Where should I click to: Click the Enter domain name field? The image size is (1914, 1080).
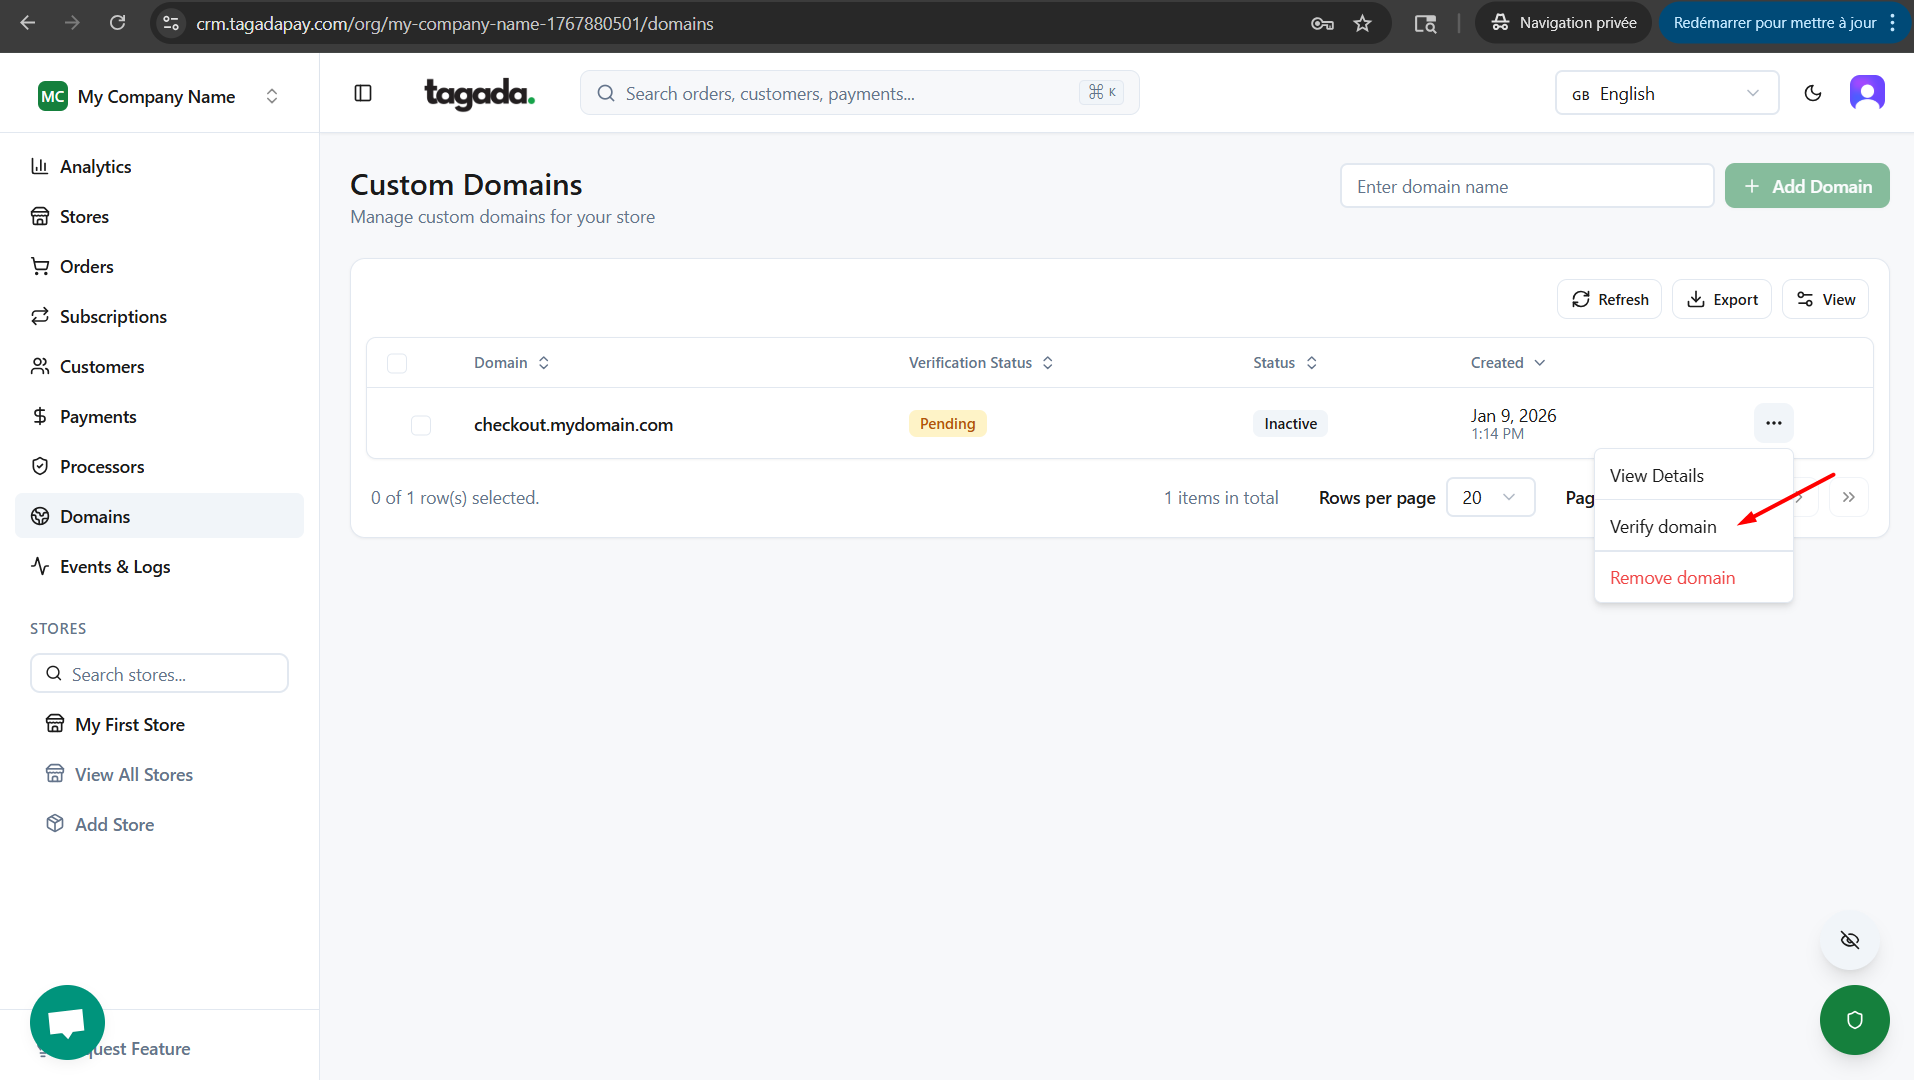(1526, 186)
